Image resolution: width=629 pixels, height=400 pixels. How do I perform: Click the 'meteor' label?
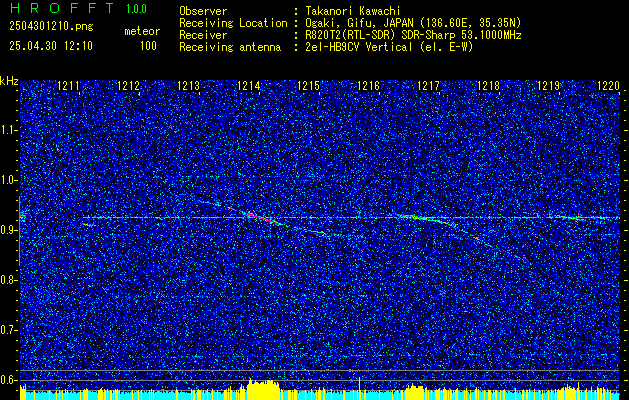click(142, 31)
